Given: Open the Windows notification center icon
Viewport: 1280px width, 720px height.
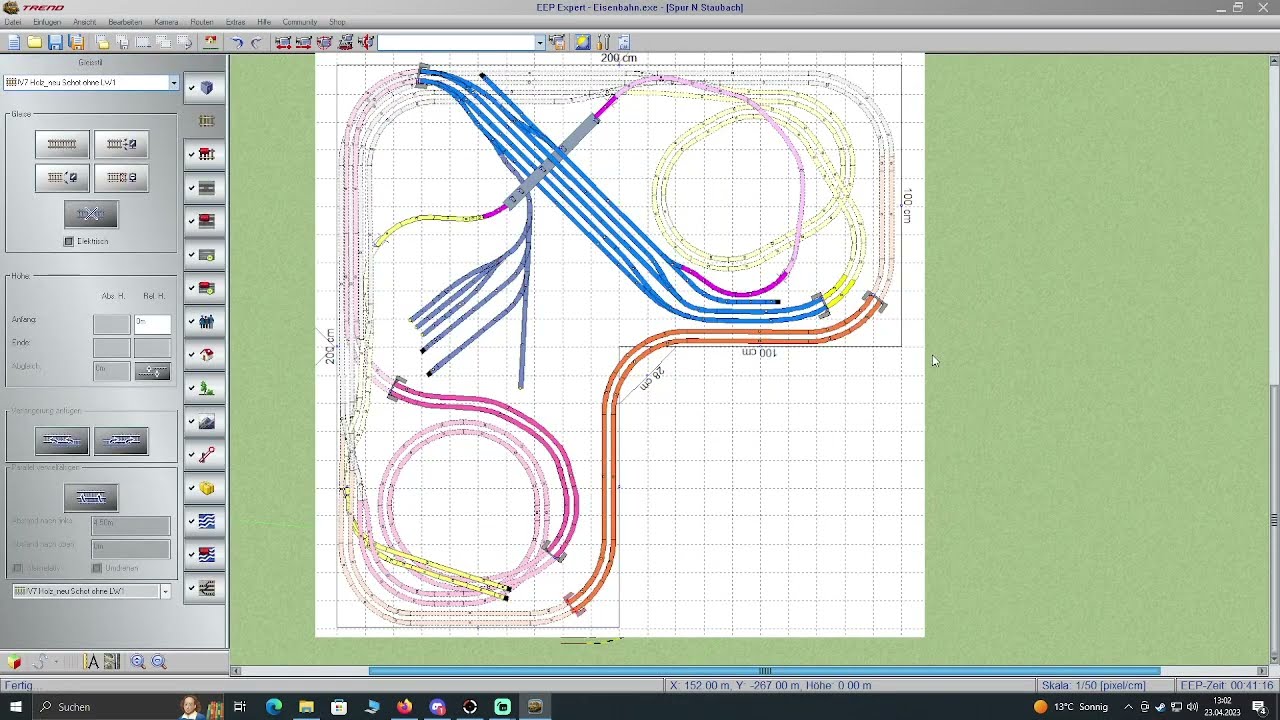Looking at the screenshot, I should coord(1260,707).
